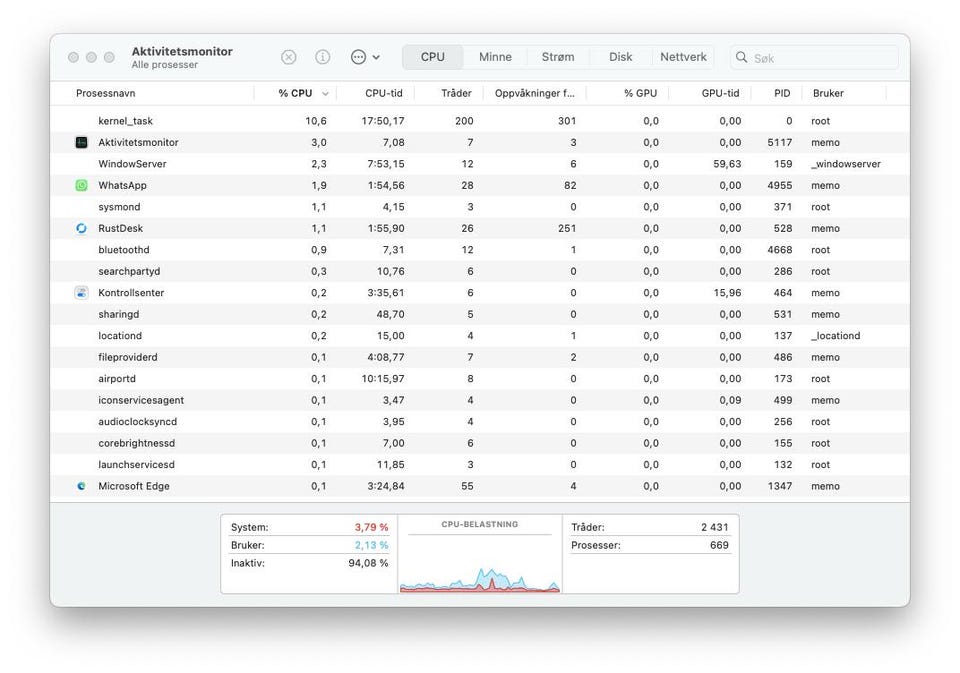Click CPU-tid value 17:50,17
Image resolution: width=960 pixels, height=673 pixels.
(383, 121)
